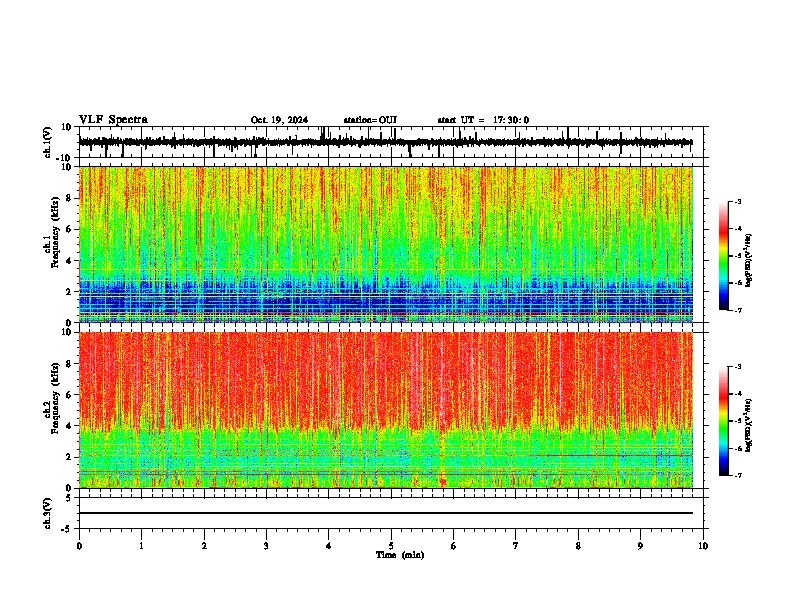Click time axis tick label '3'
The height and width of the screenshot is (612, 792).
[x=266, y=546]
